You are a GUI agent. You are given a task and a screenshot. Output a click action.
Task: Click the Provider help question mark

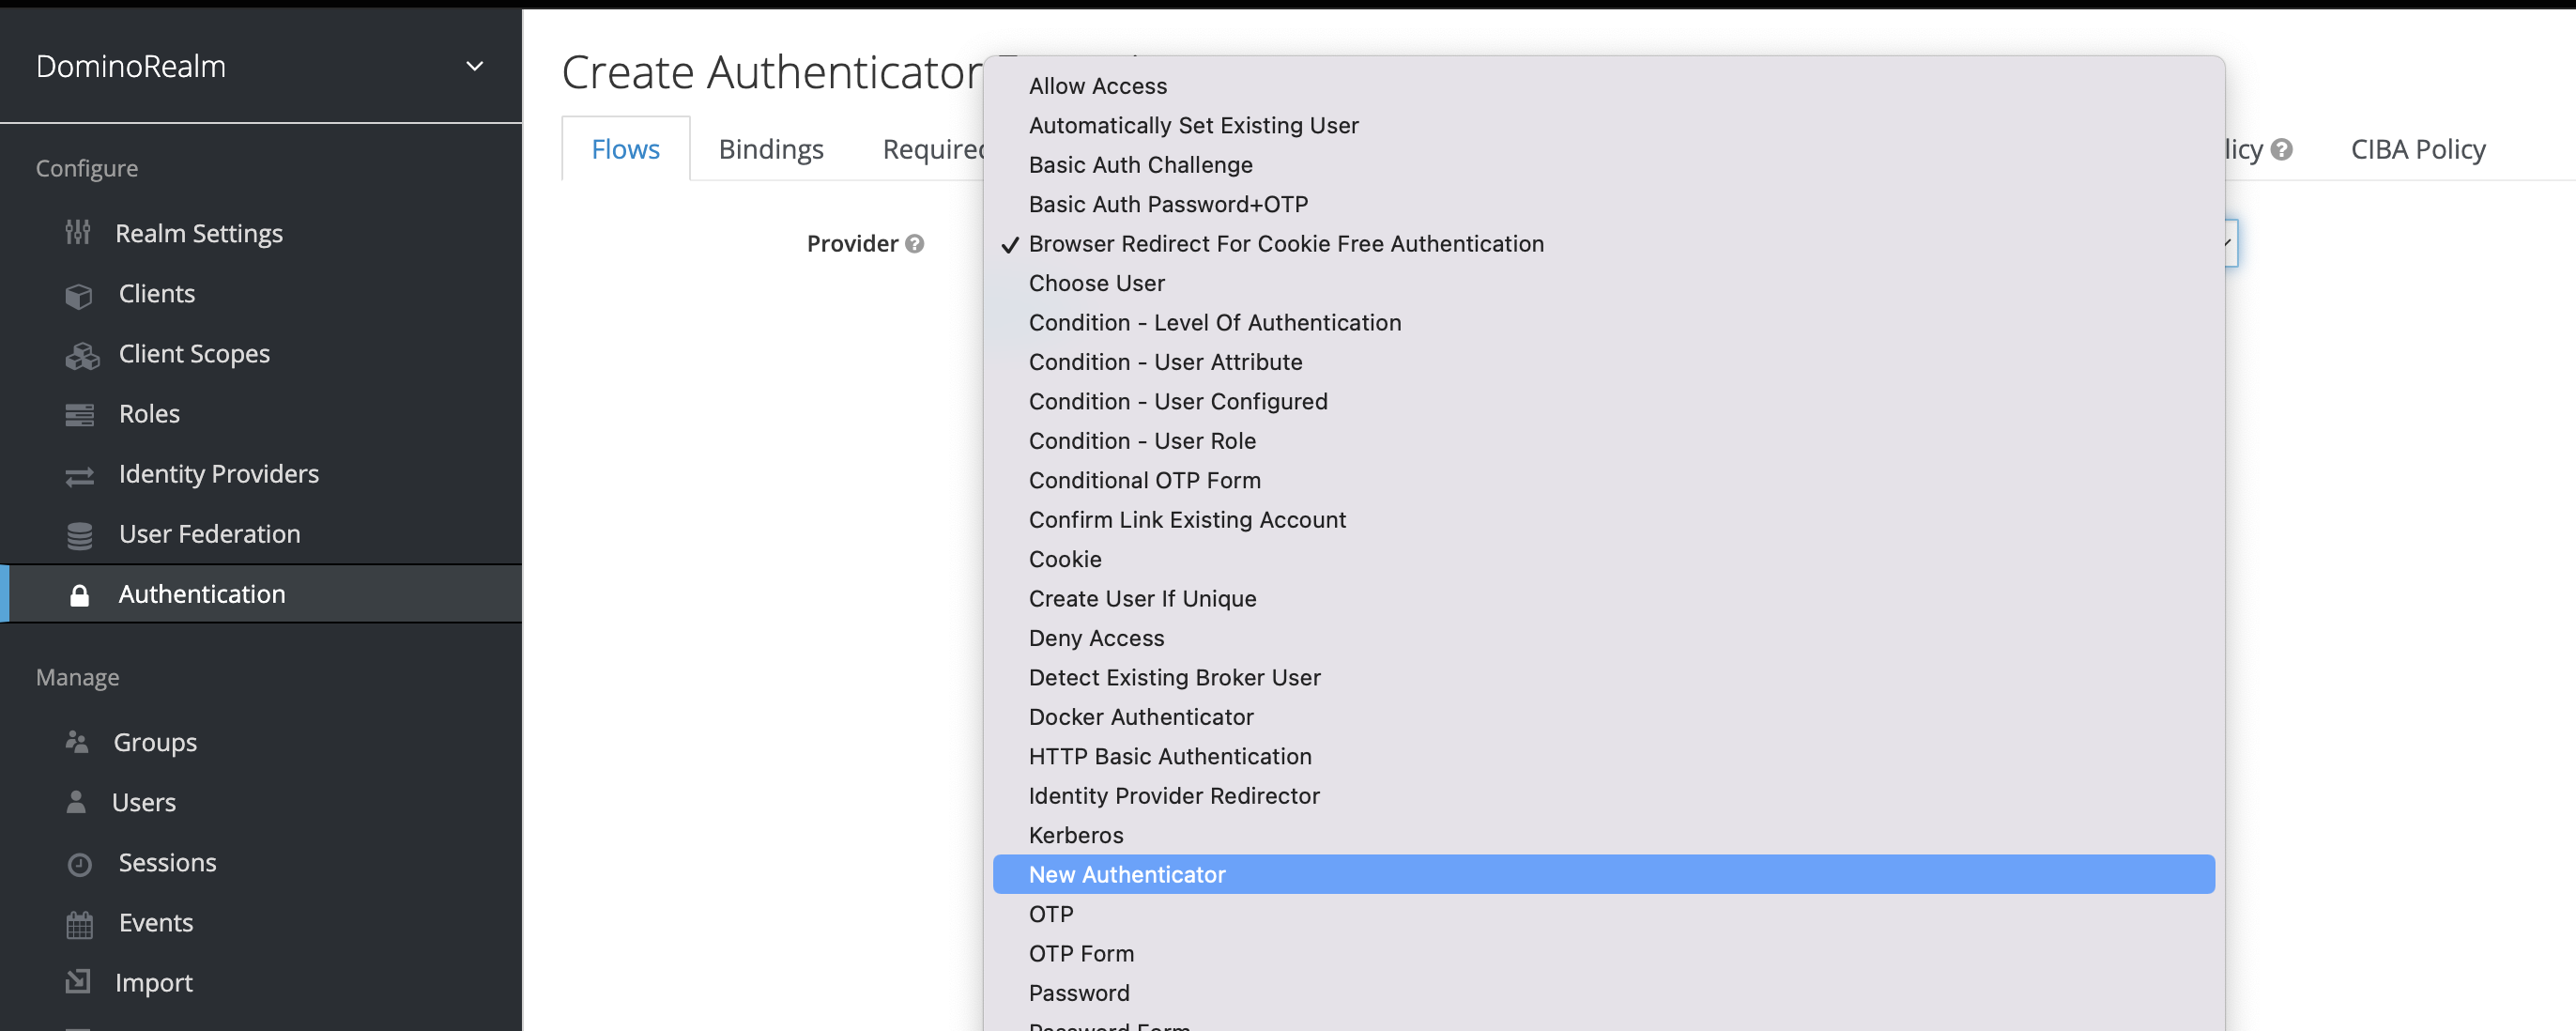pos(914,244)
